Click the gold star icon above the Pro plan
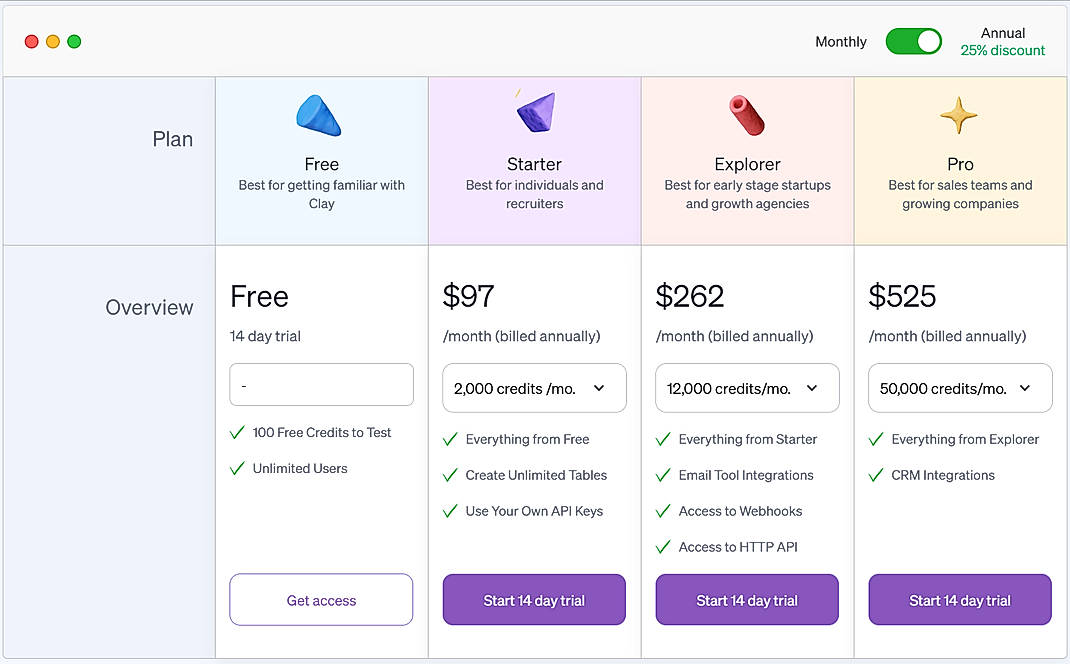 [x=959, y=113]
